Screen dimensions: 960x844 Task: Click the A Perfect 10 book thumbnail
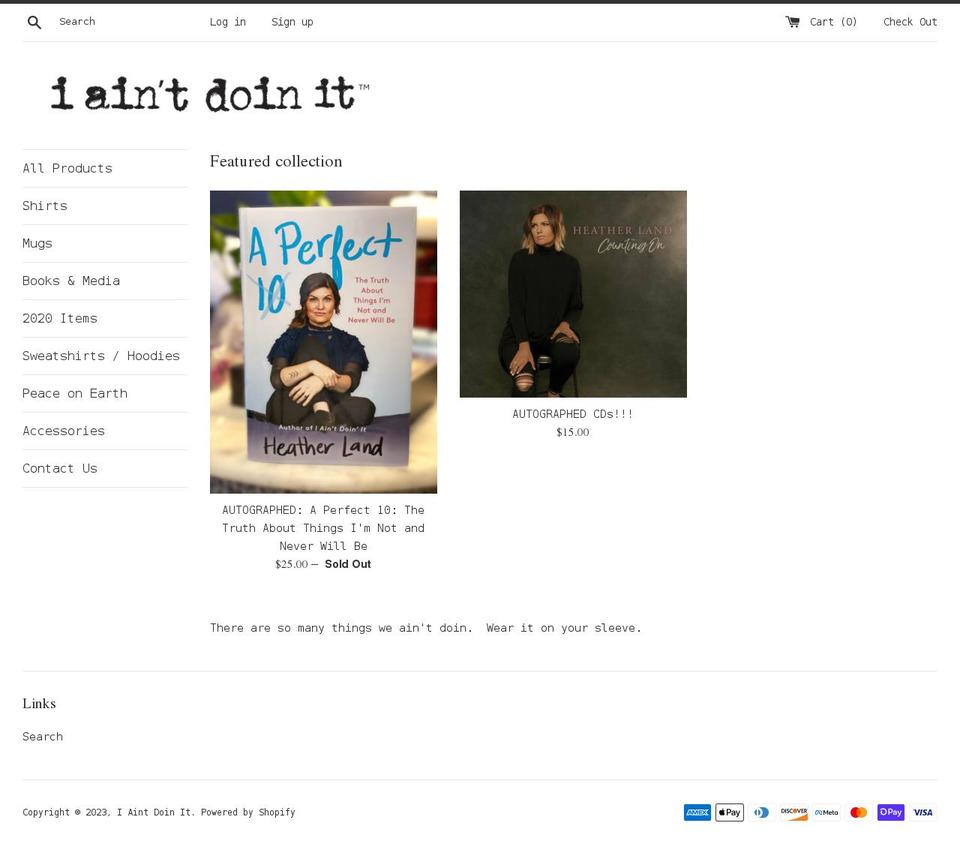(x=323, y=341)
